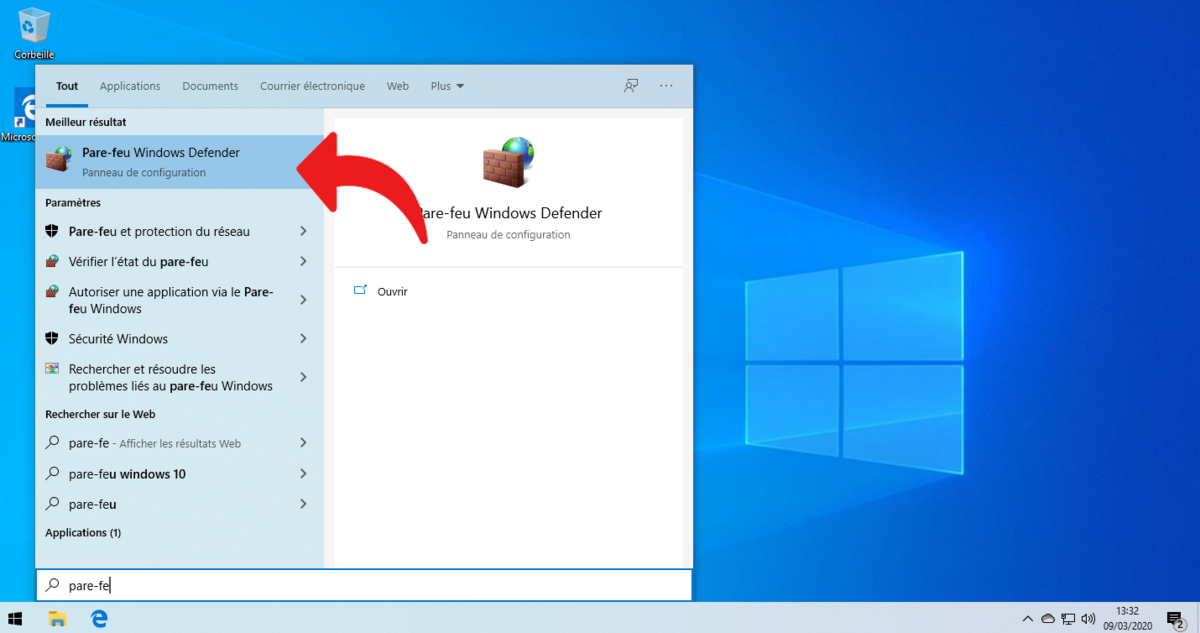Select Autoriser une application via le Pare-feu
The height and width of the screenshot is (633, 1200).
click(180, 300)
